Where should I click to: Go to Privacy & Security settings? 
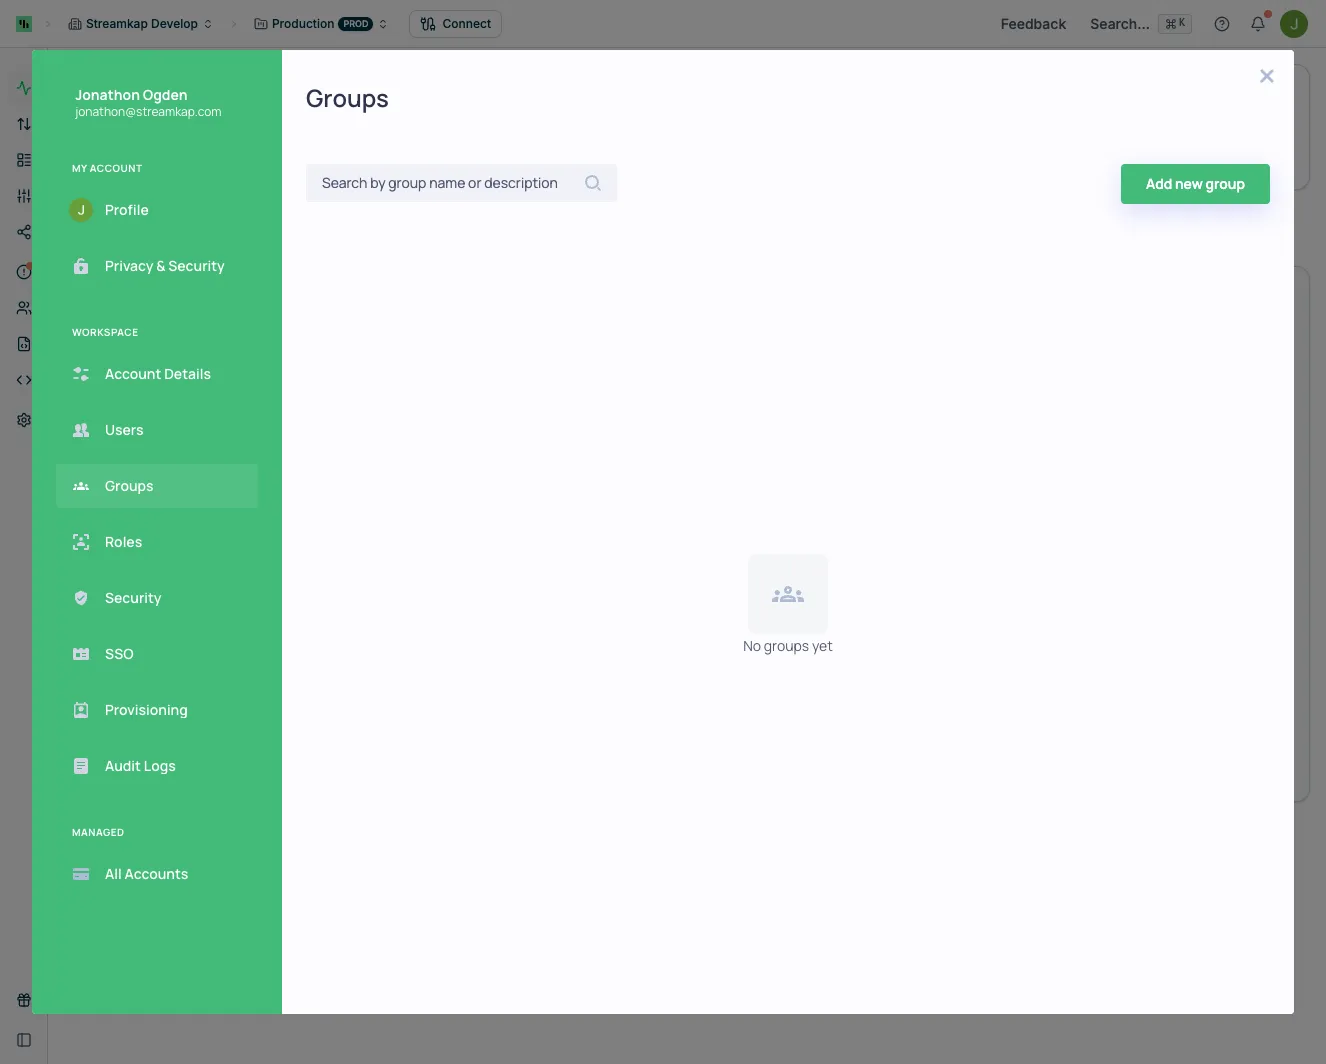(157, 266)
